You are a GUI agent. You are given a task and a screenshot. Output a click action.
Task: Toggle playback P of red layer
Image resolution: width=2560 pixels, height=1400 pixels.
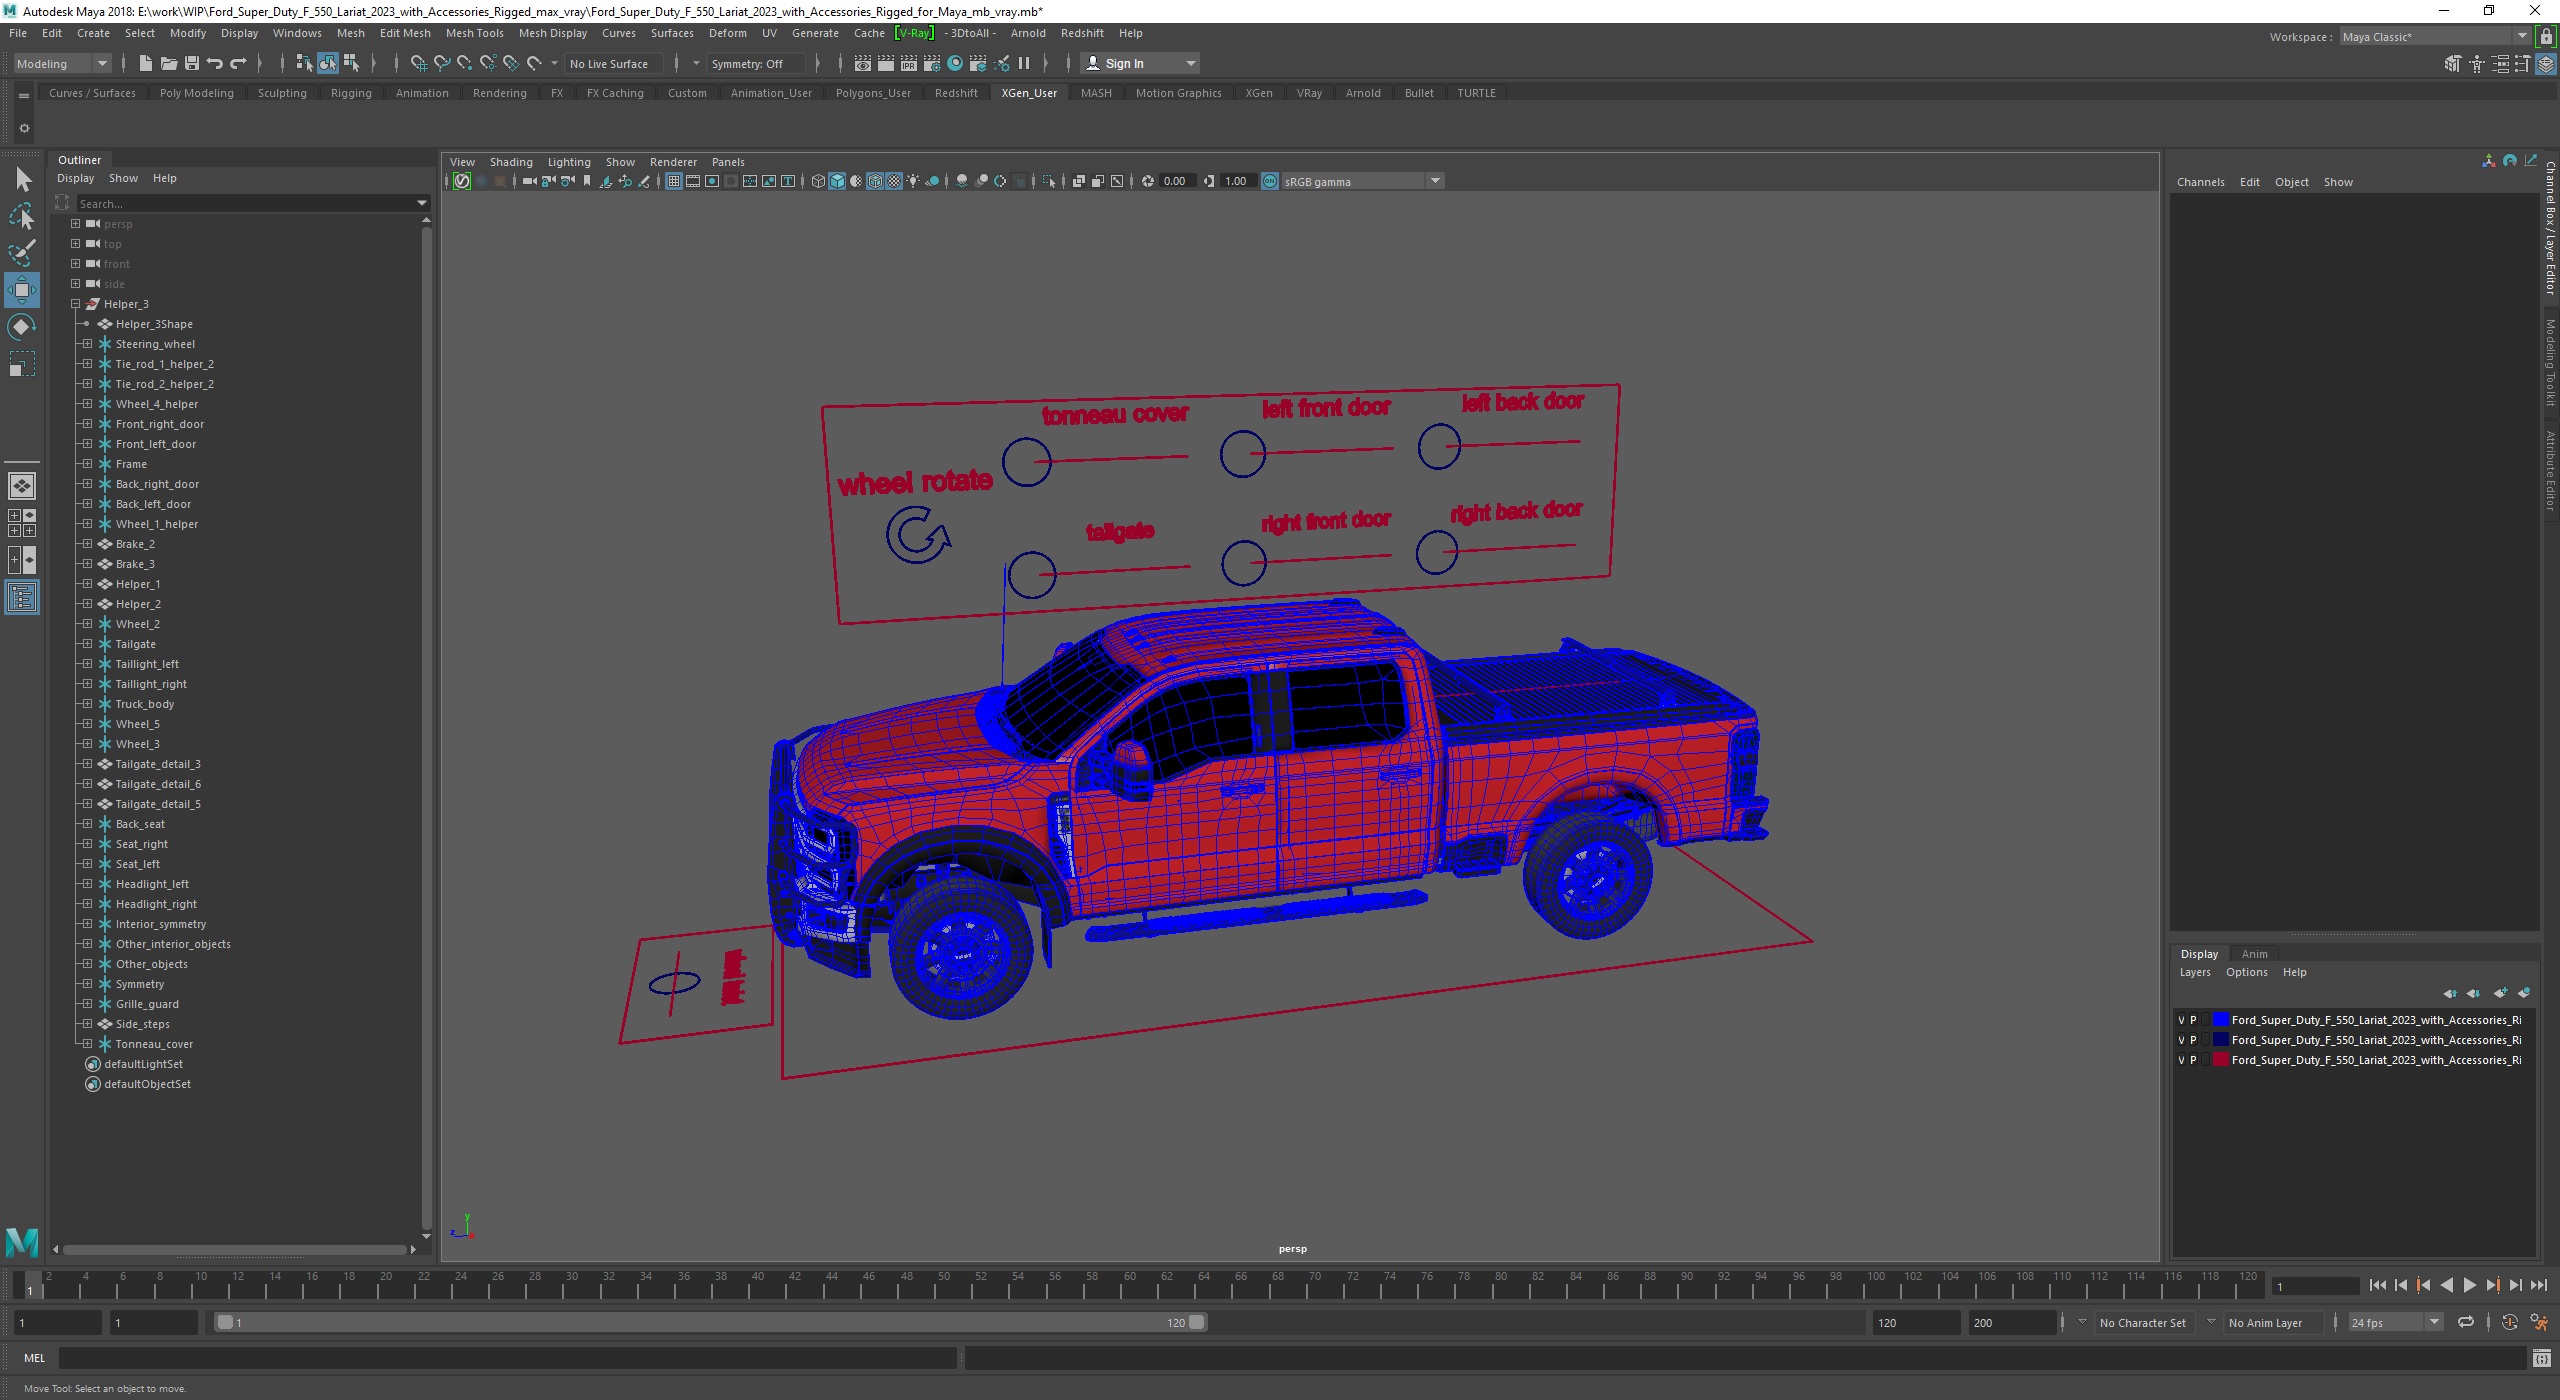pyautogui.click(x=2194, y=1060)
